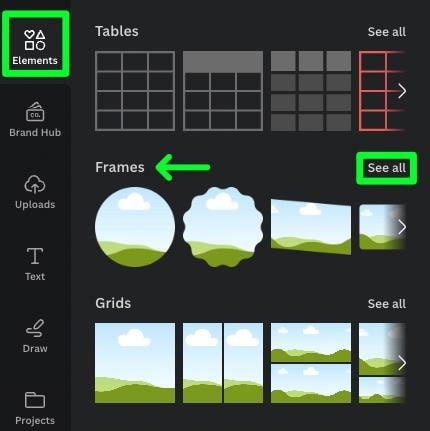Image resolution: width=430 pixels, height=431 pixels.
Task: Insert the two-column vertical grid
Action: pyautogui.click(x=223, y=363)
